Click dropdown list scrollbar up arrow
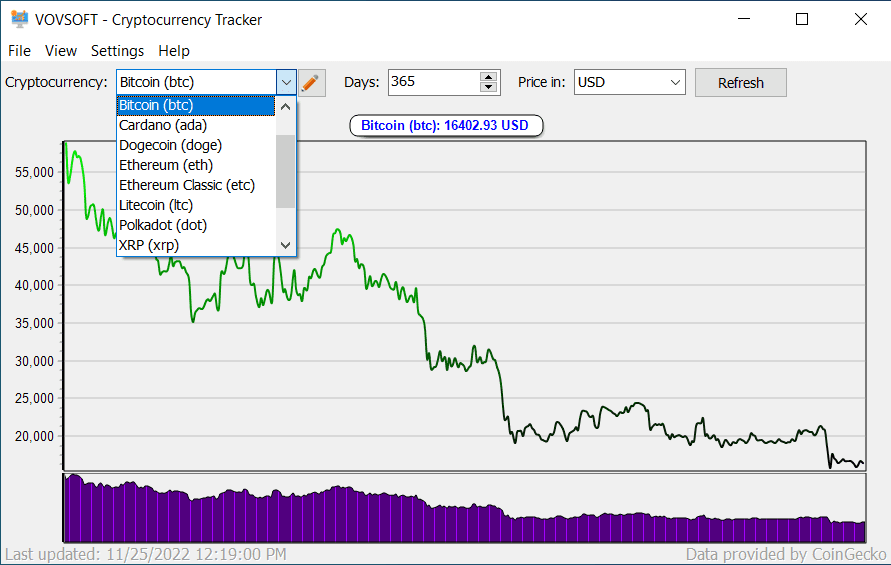The width and height of the screenshot is (891, 565). click(x=286, y=106)
